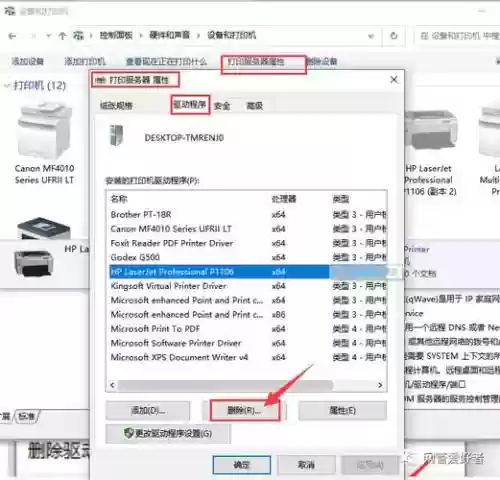The height and width of the screenshot is (480, 500).
Task: Select Foxit Reader PDF Printer Driver row
Action: (x=248, y=243)
